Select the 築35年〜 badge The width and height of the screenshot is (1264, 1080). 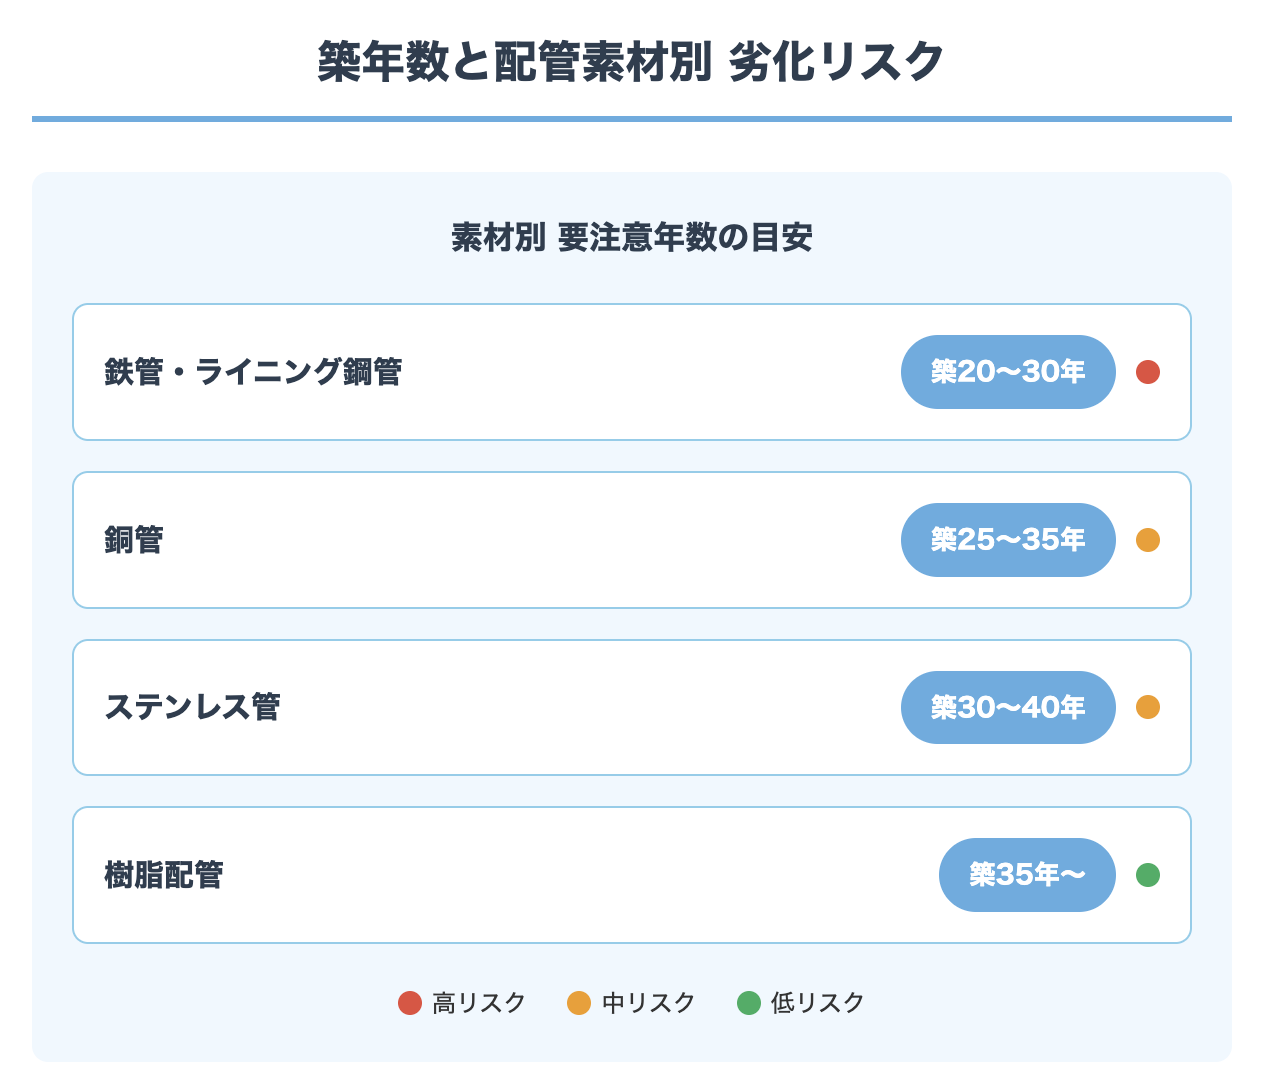point(1027,875)
